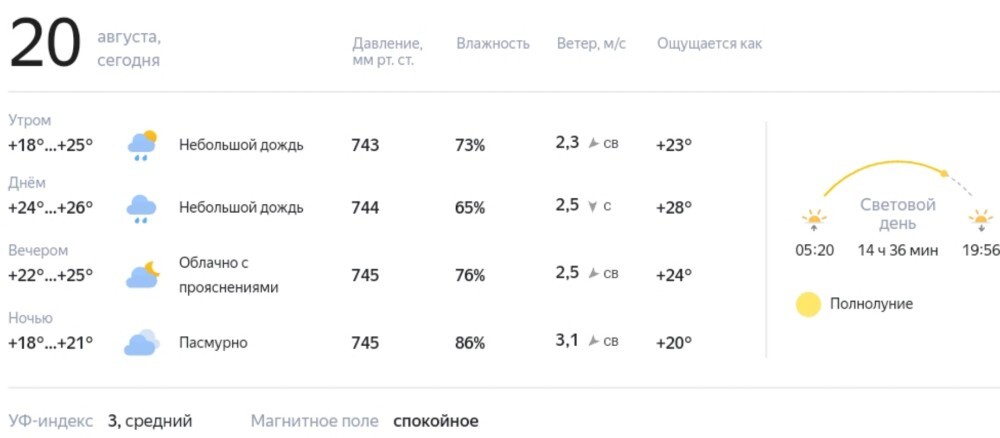Image resolution: width=1000 pixels, height=438 pixels.
Task: Click the daytime north wind arrow
Action: coord(592,207)
